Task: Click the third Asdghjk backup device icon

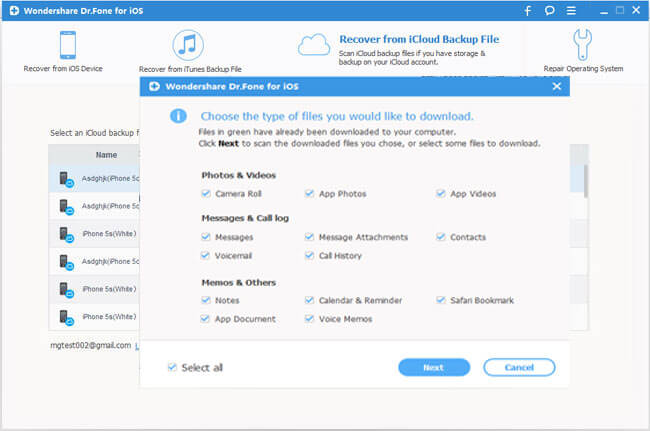Action: point(66,262)
